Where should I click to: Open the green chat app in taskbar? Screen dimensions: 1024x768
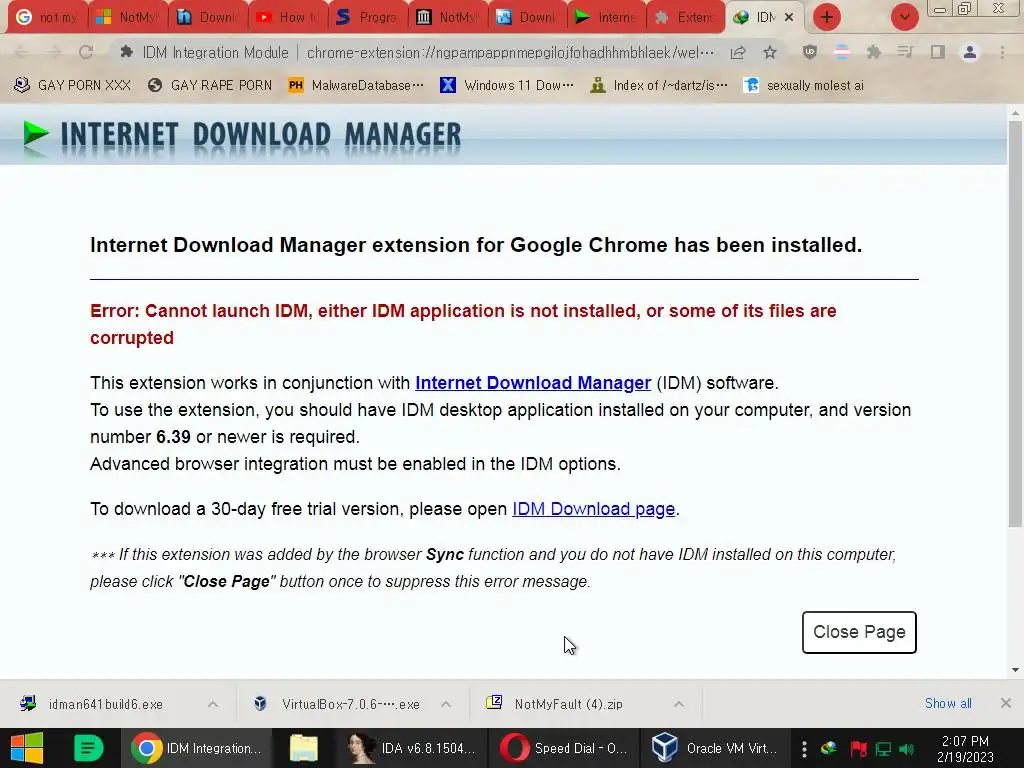[x=88, y=748]
